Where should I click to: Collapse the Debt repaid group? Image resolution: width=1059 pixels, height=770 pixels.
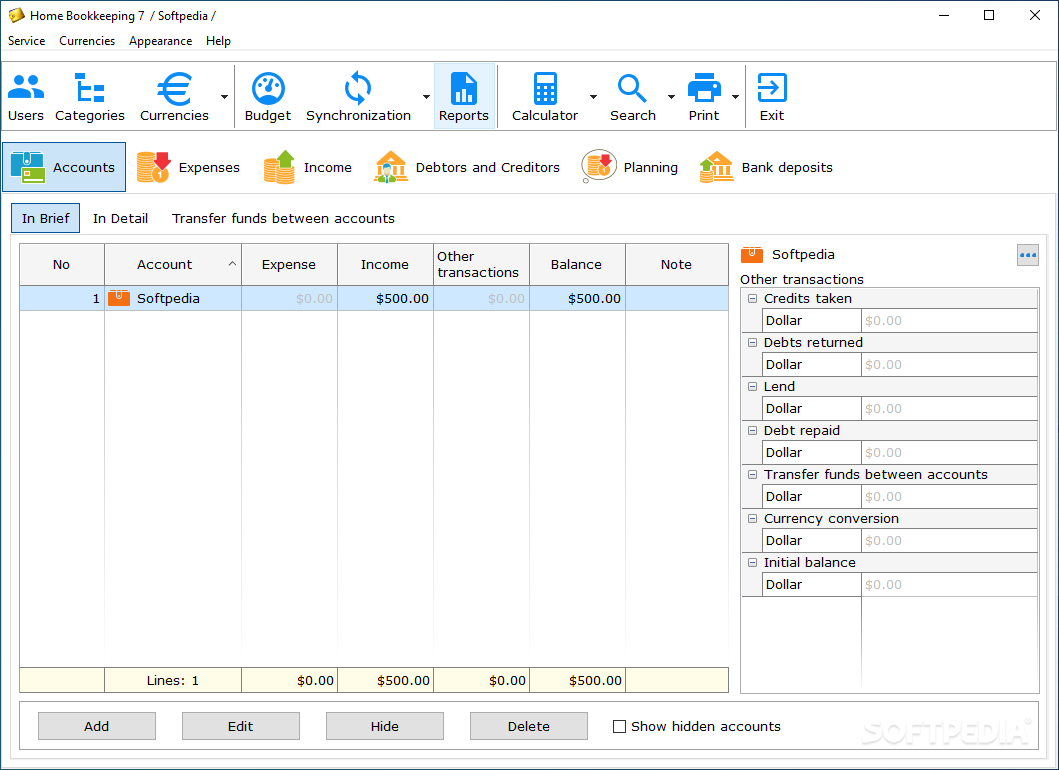coord(752,430)
